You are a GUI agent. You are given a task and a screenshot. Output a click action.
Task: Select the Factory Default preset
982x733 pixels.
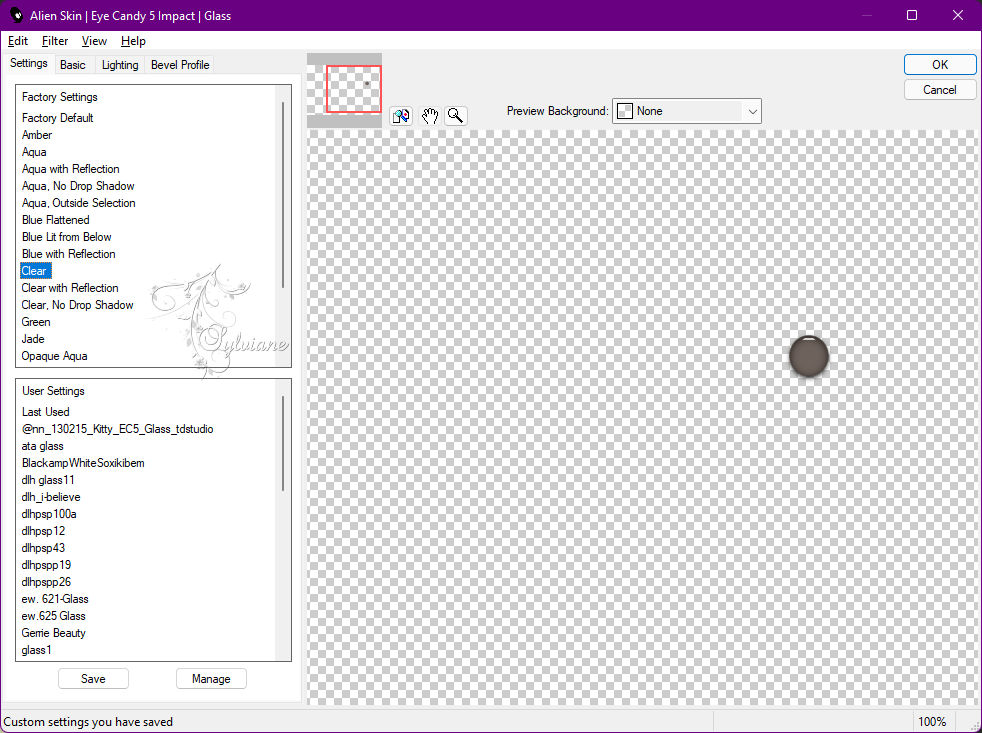click(x=58, y=118)
